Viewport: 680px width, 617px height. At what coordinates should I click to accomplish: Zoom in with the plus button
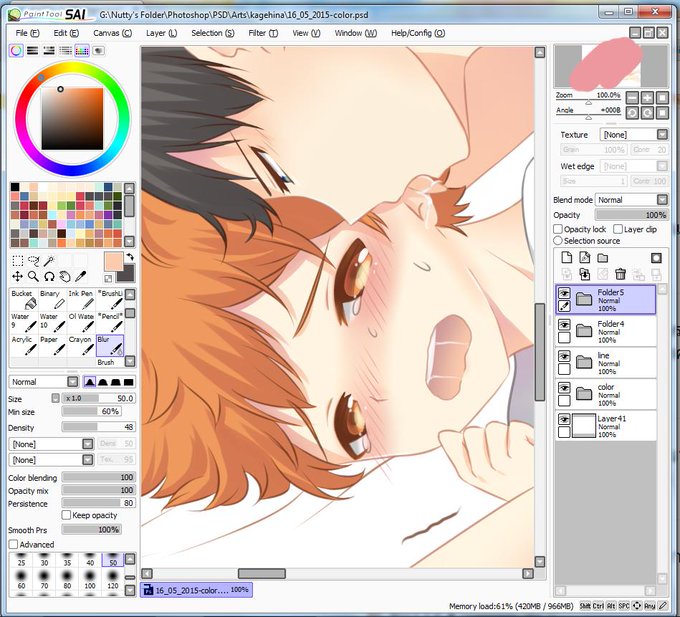647,98
